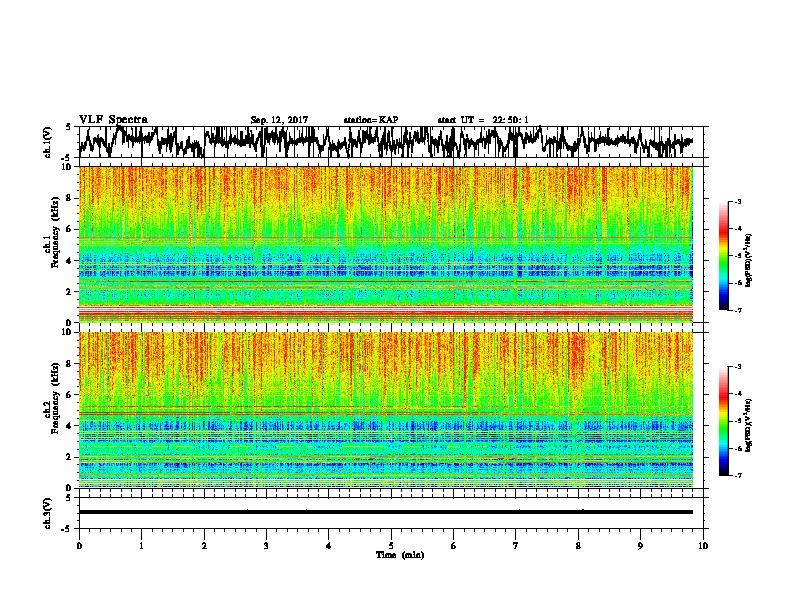Click the 4 kHz tick of ch.2 spectrogram
This screenshot has height=612, width=792.
coord(70,426)
